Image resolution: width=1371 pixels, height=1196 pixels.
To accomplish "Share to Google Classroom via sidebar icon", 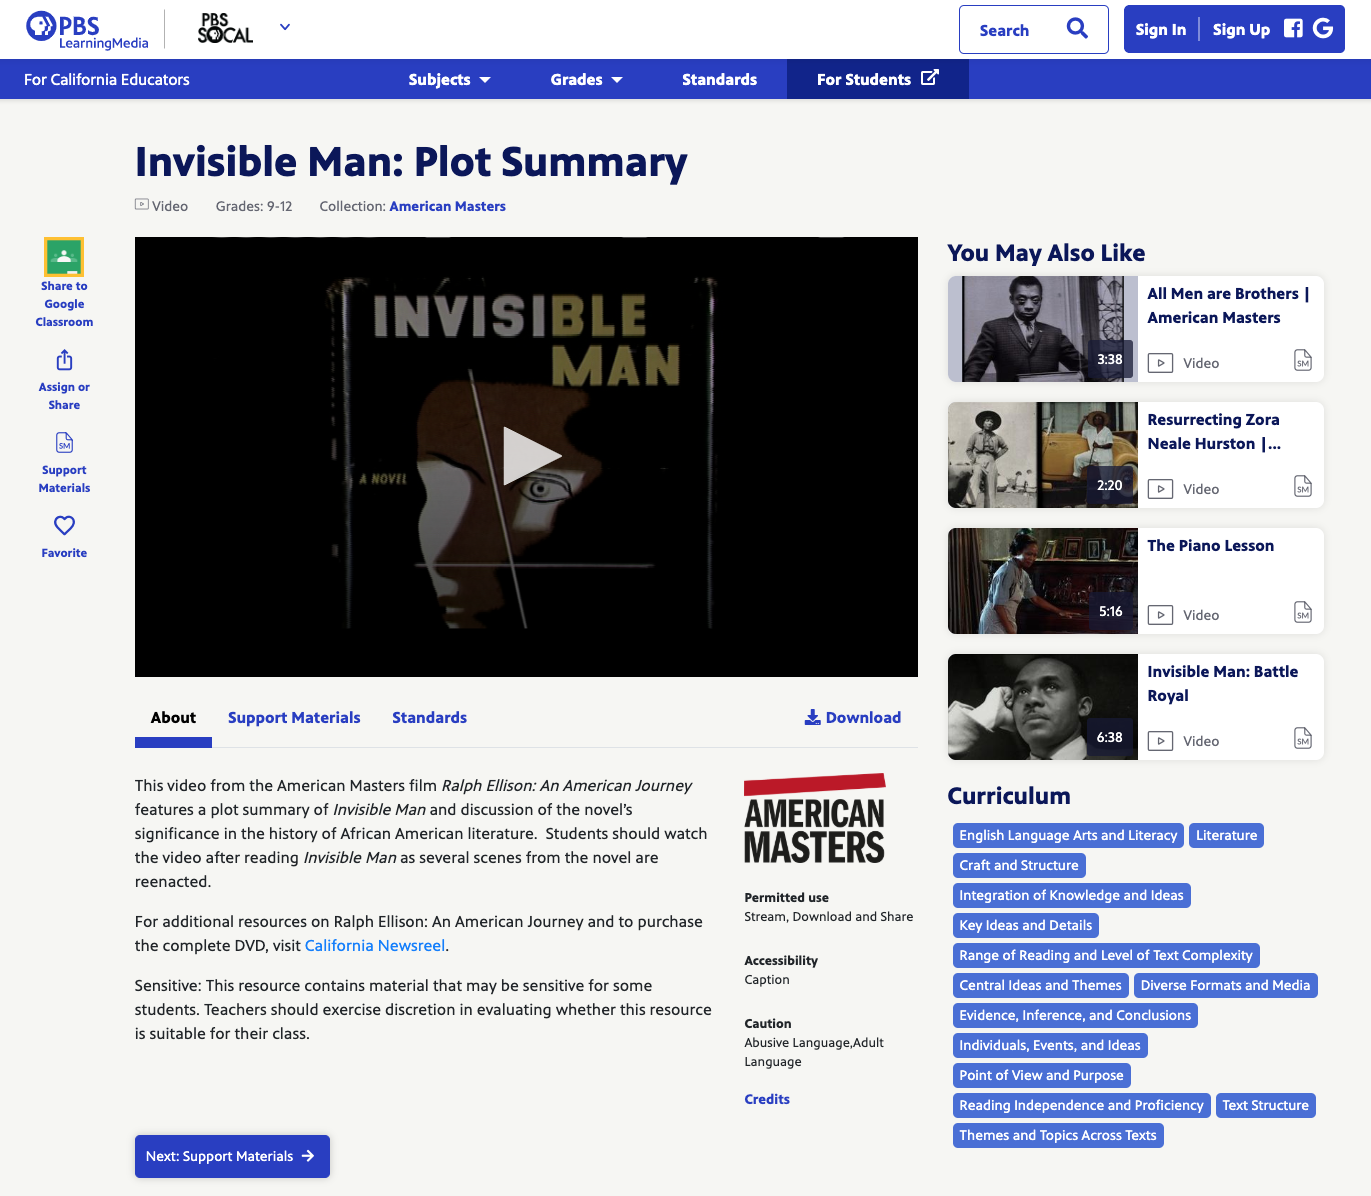I will coord(63,257).
